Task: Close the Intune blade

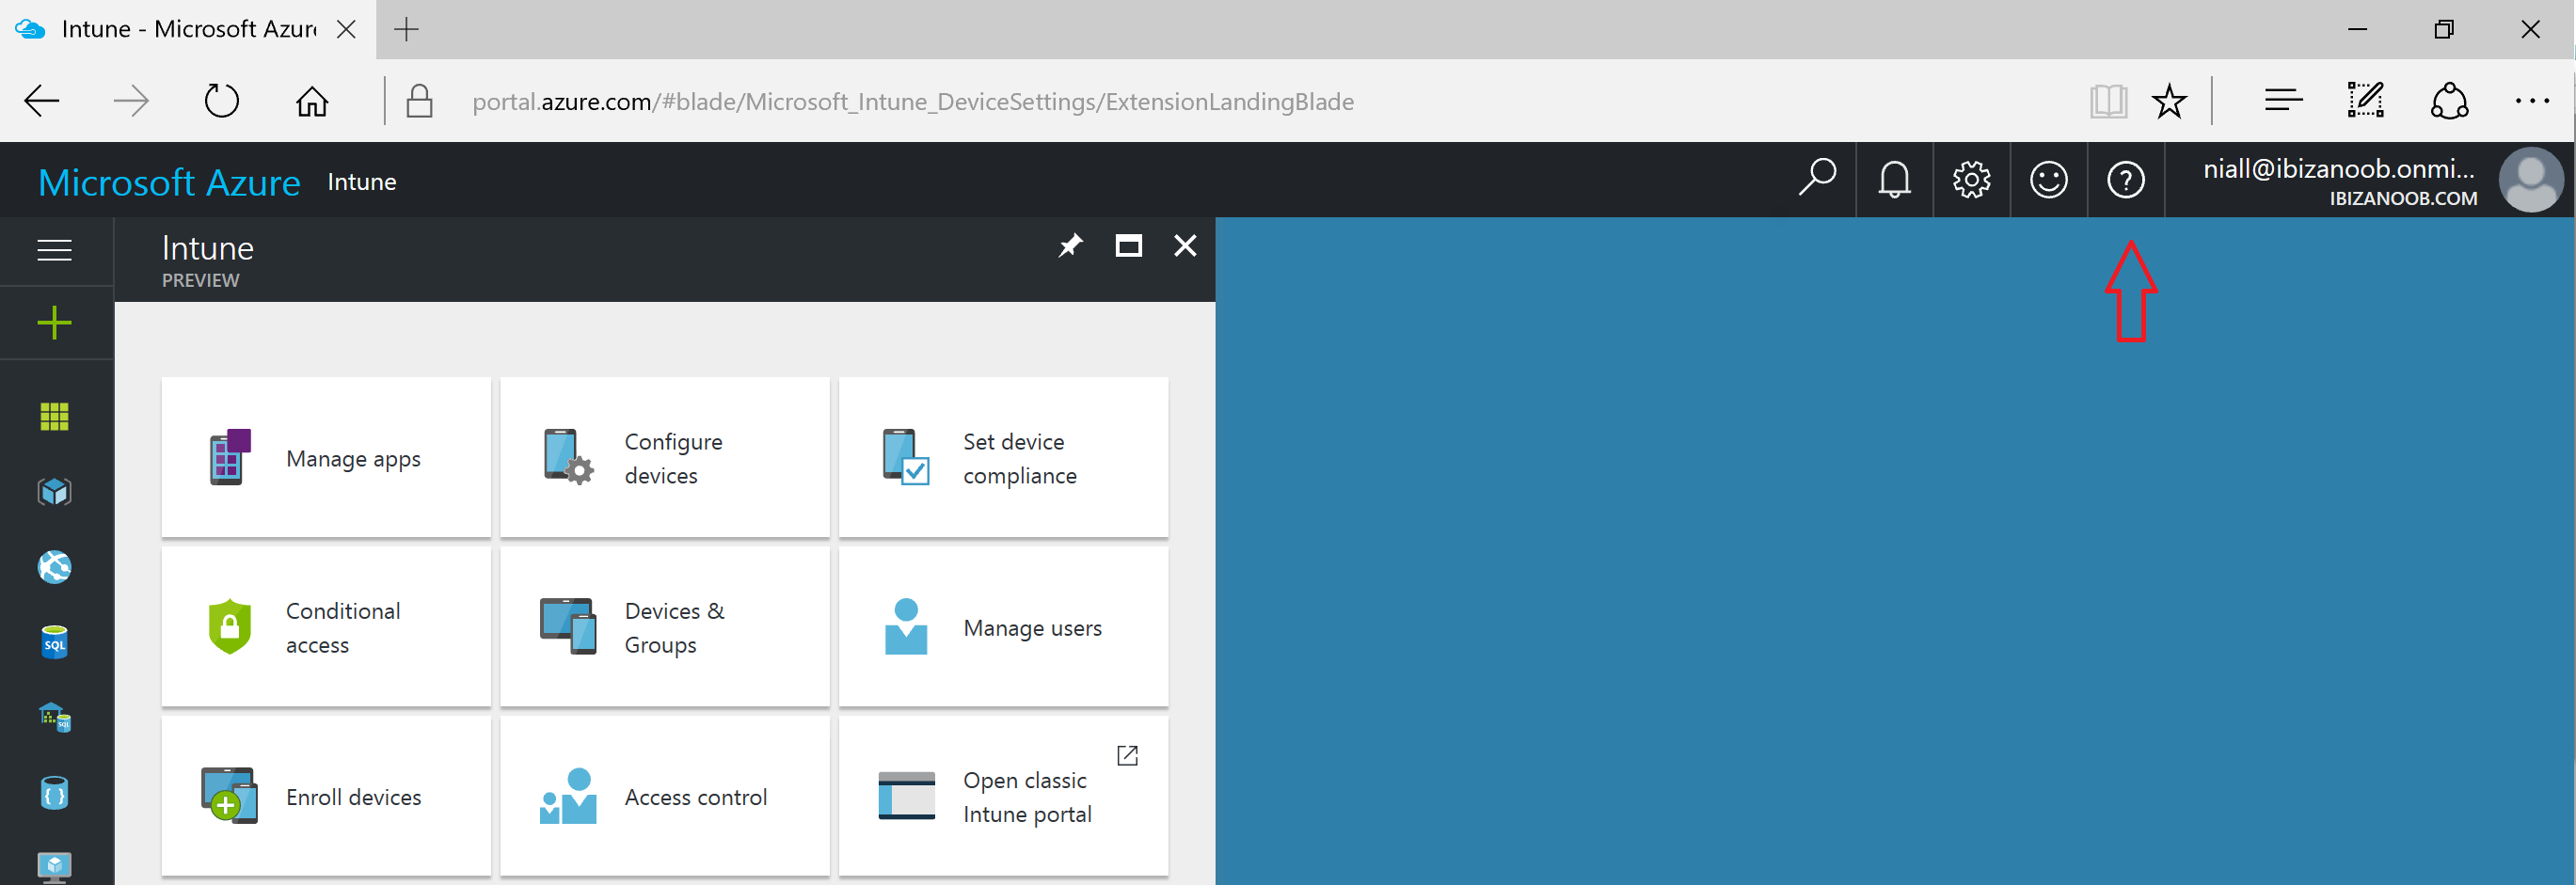Action: tap(1185, 246)
